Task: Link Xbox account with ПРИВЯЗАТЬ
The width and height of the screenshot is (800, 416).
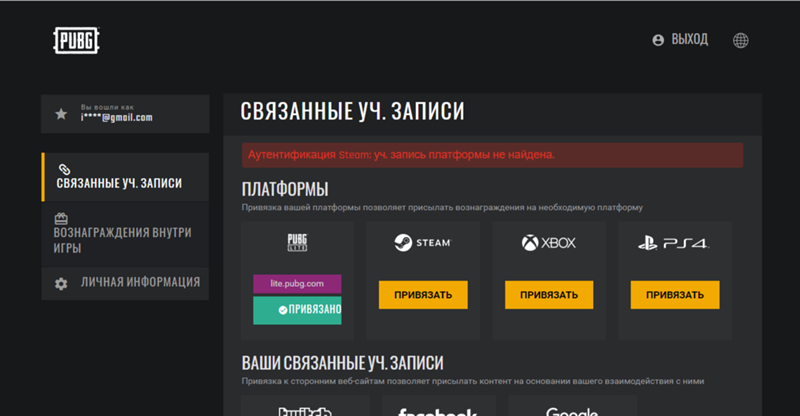Action: point(549,295)
